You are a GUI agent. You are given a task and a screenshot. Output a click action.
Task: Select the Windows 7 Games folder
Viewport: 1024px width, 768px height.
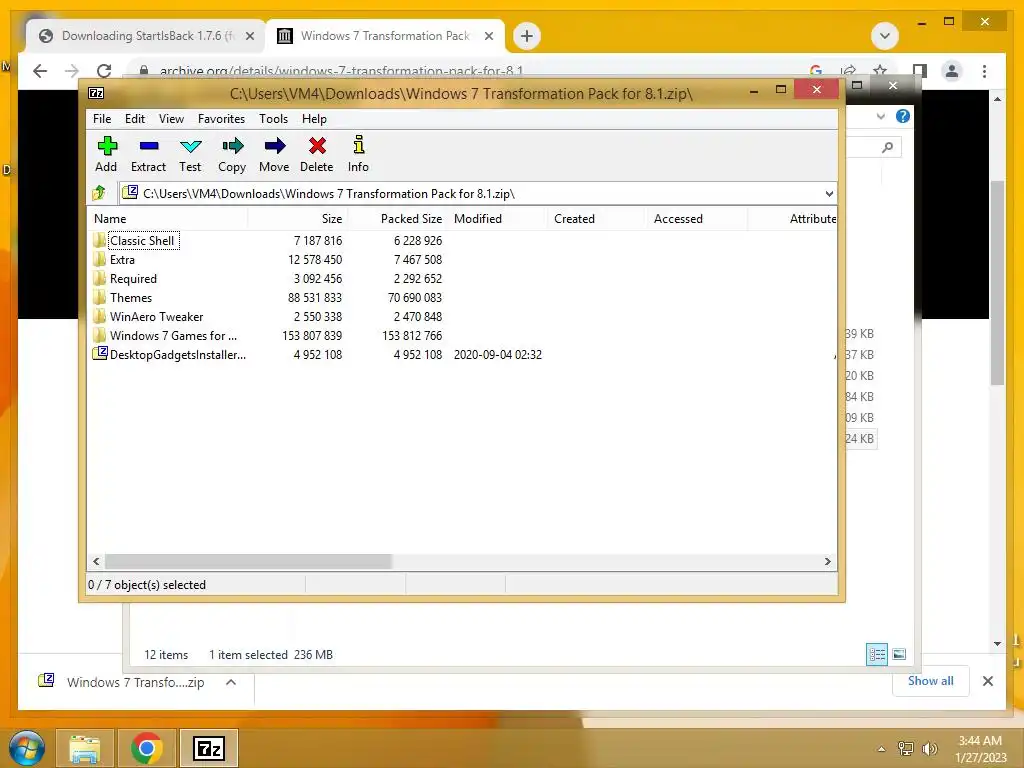[173, 335]
